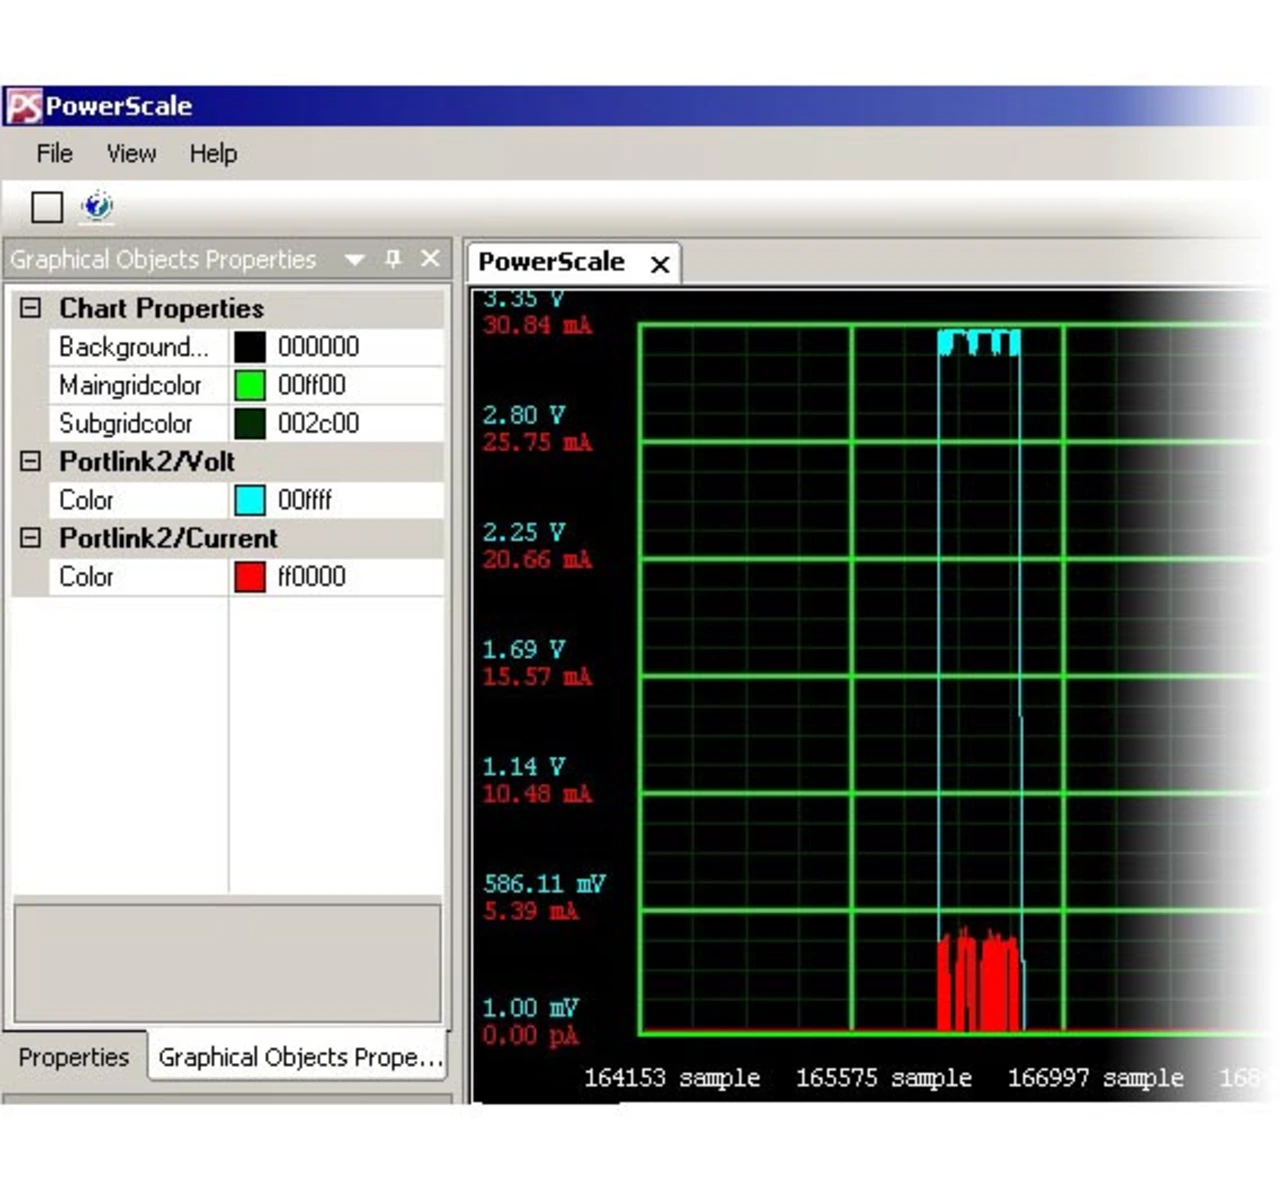
Task: Click the black Background color swatch
Action: (250, 347)
